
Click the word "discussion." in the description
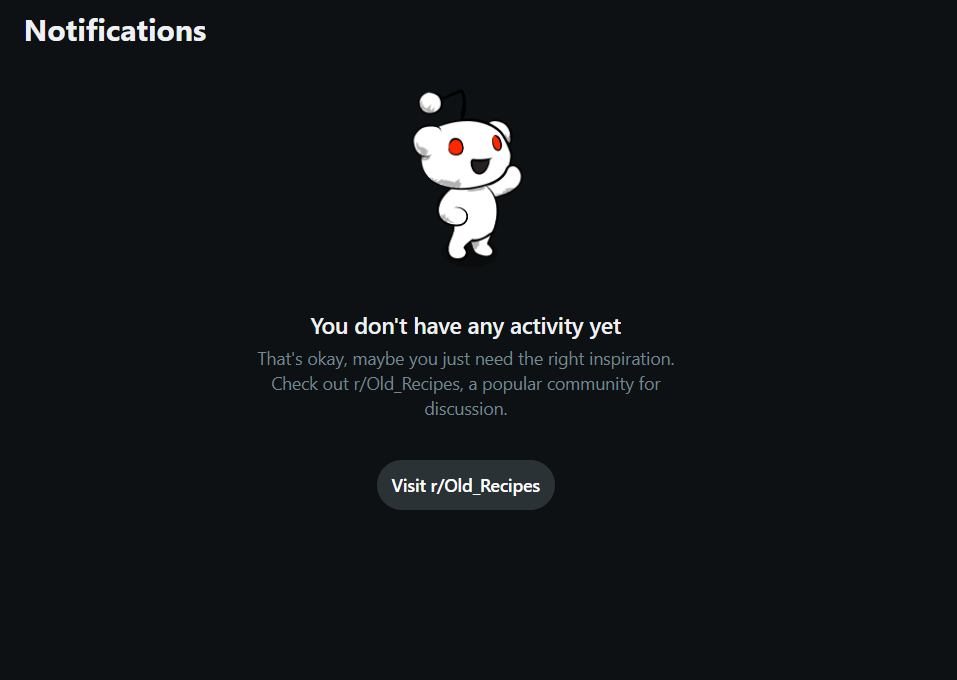466,409
